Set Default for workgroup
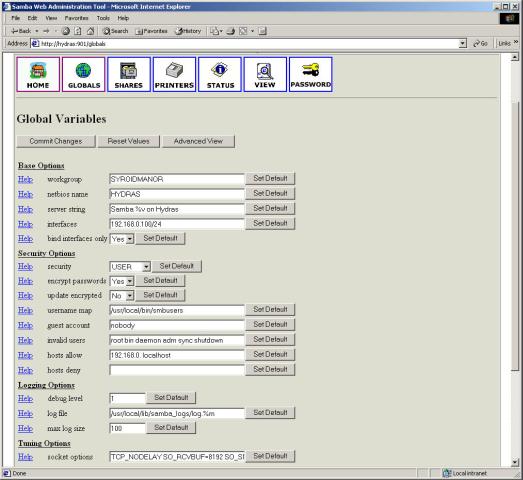523x480 pixels. 270,178
